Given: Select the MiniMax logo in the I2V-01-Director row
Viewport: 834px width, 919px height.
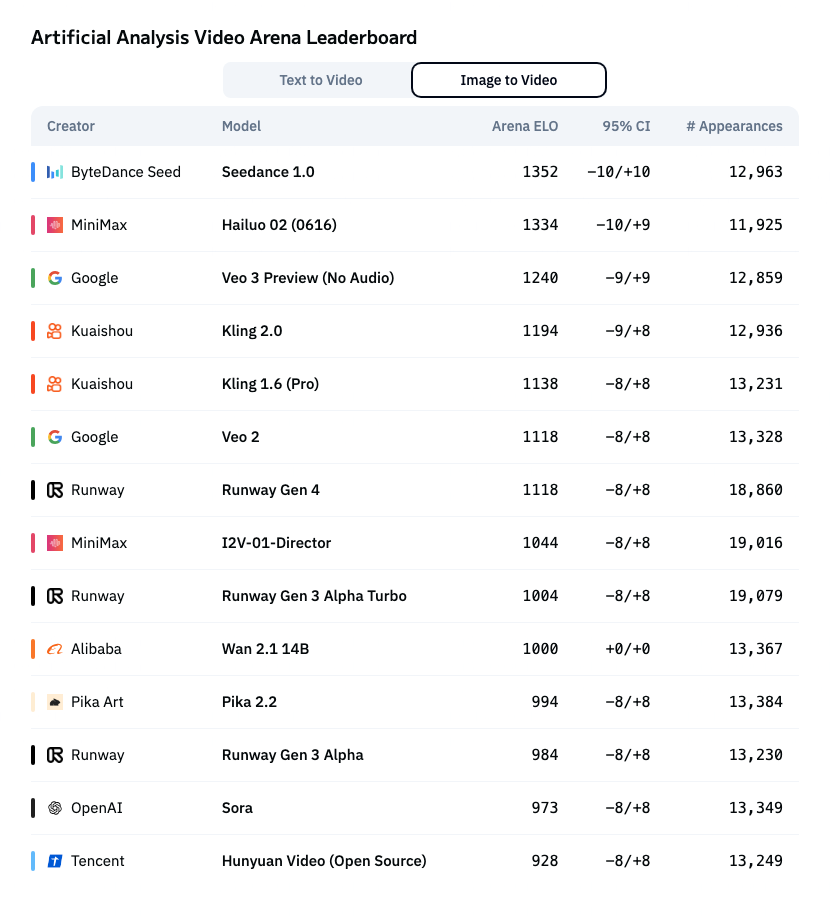Looking at the screenshot, I should click(55, 543).
